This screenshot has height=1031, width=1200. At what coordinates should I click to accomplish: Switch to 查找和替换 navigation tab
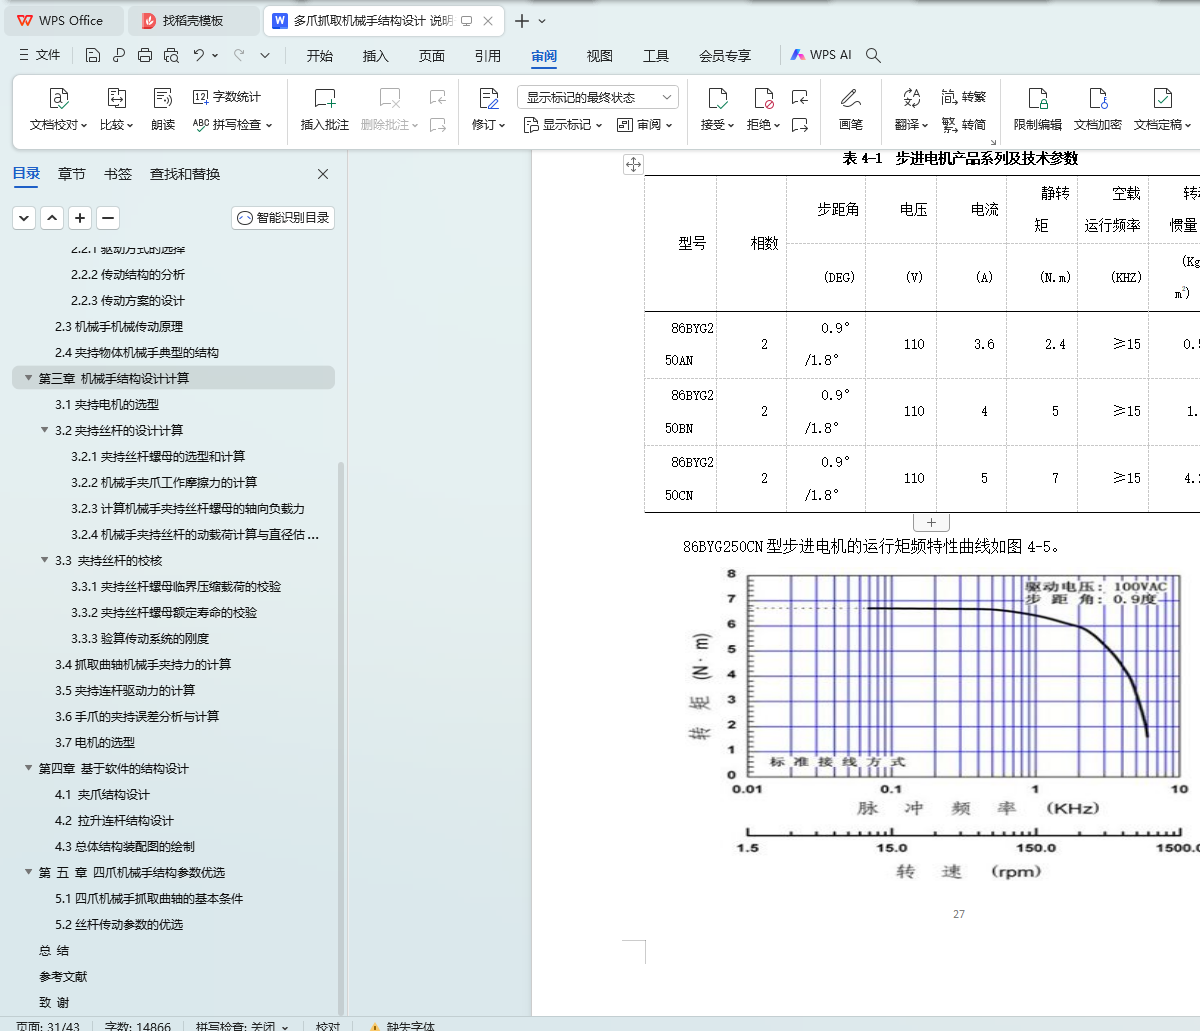pyautogui.click(x=185, y=174)
